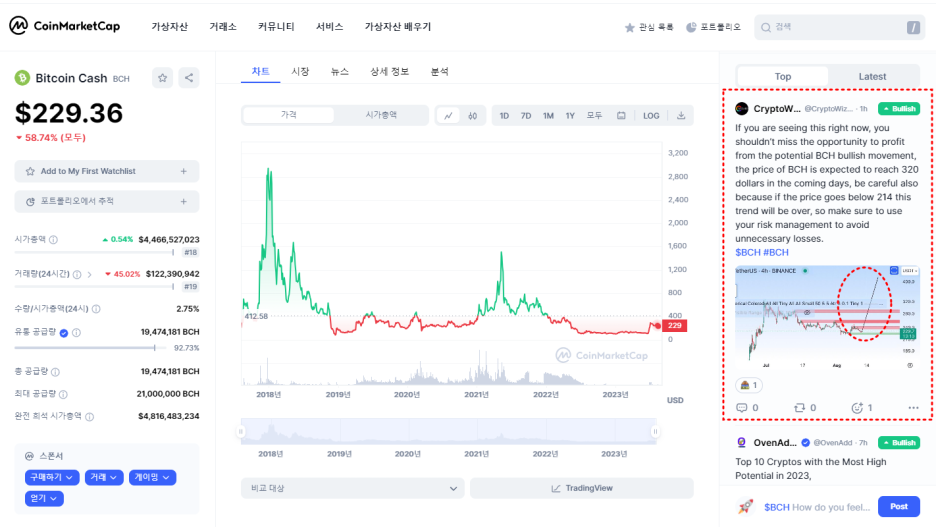Image resolution: width=936 pixels, height=527 pixels.
Task: Open CryptoW post more options
Action: (913, 408)
